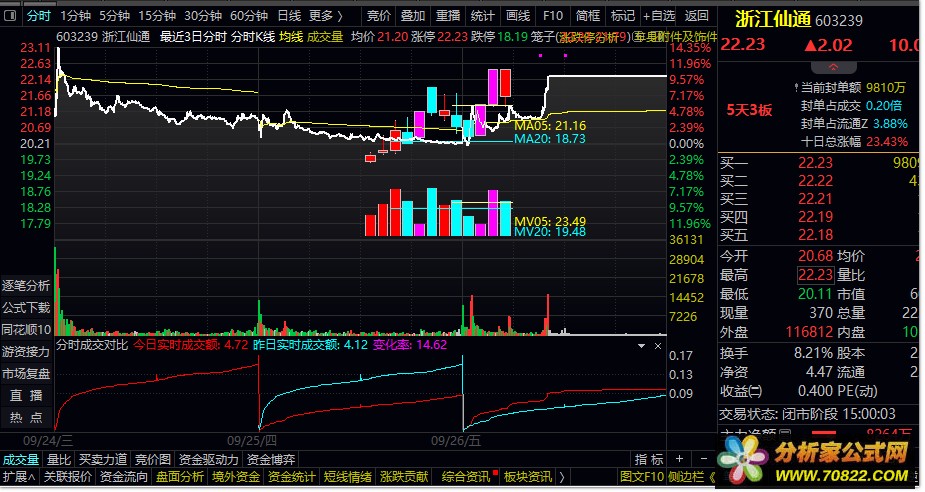
Task: Expand the 扩展 bottom section
Action: point(19,477)
